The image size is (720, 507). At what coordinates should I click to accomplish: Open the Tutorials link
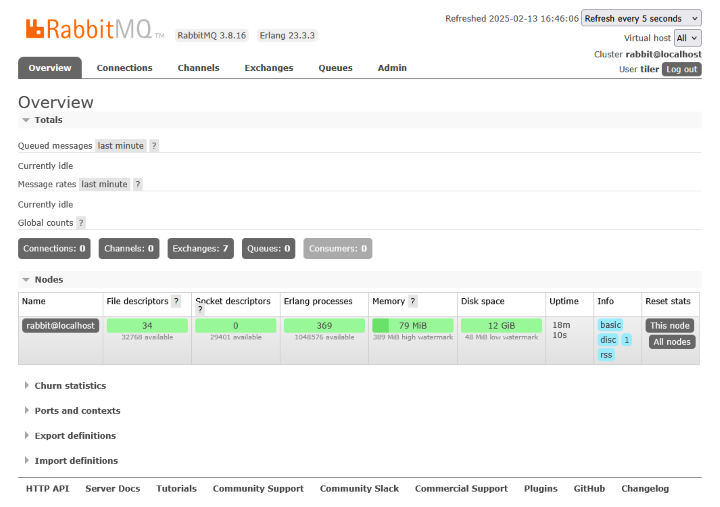pyautogui.click(x=176, y=489)
